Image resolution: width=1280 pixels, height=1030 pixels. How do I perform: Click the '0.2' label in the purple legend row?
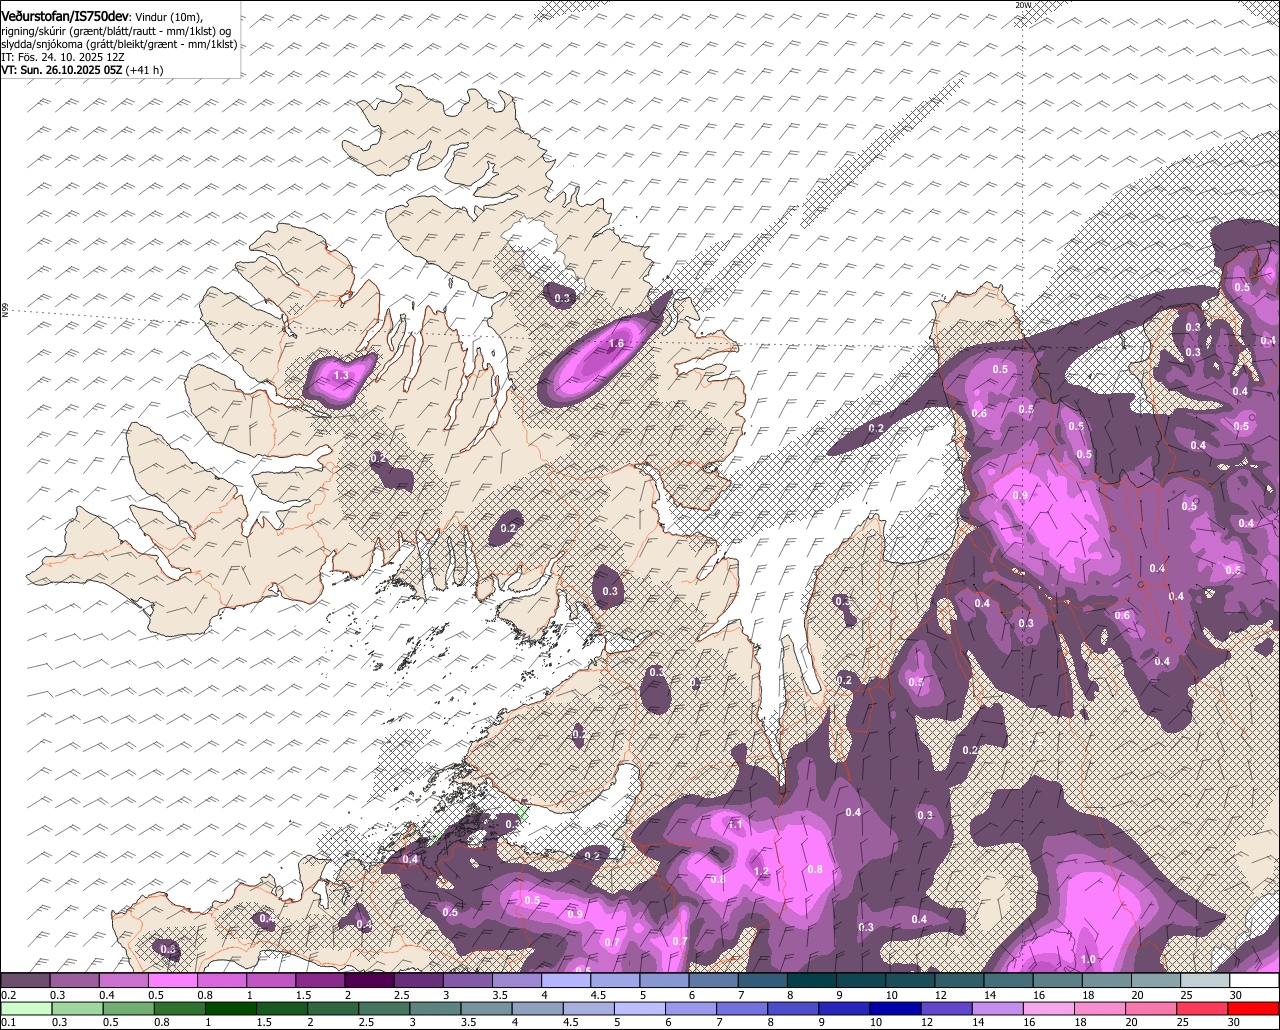click(8, 995)
